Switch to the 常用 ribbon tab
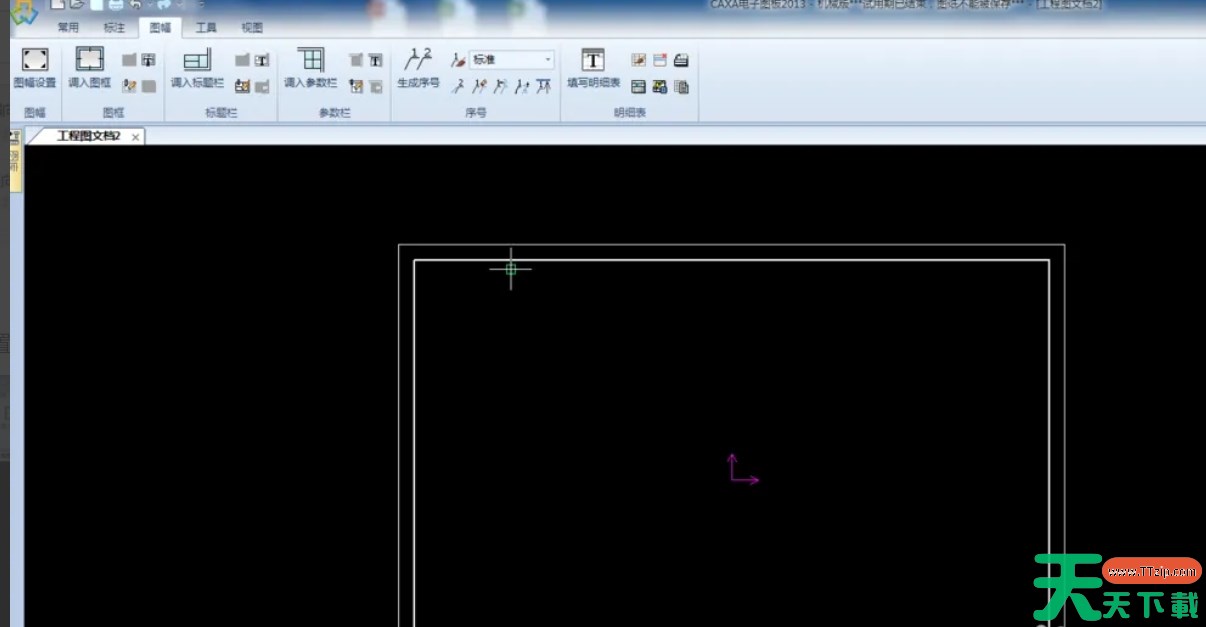The width and height of the screenshot is (1206, 627). [x=68, y=28]
